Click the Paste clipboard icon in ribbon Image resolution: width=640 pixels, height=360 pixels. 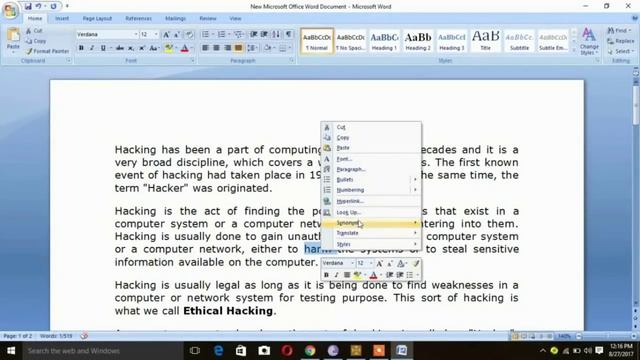[x=13, y=35]
